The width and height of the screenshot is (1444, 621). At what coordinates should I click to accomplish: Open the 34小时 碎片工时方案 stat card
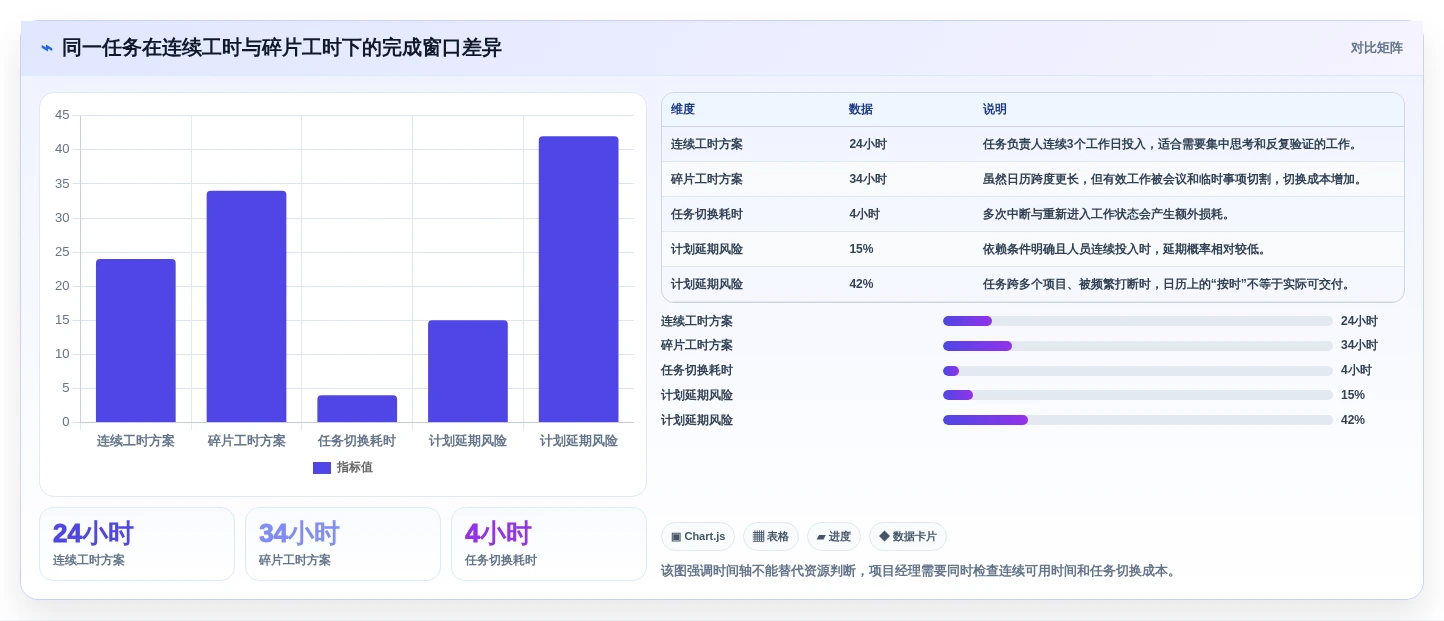343,544
